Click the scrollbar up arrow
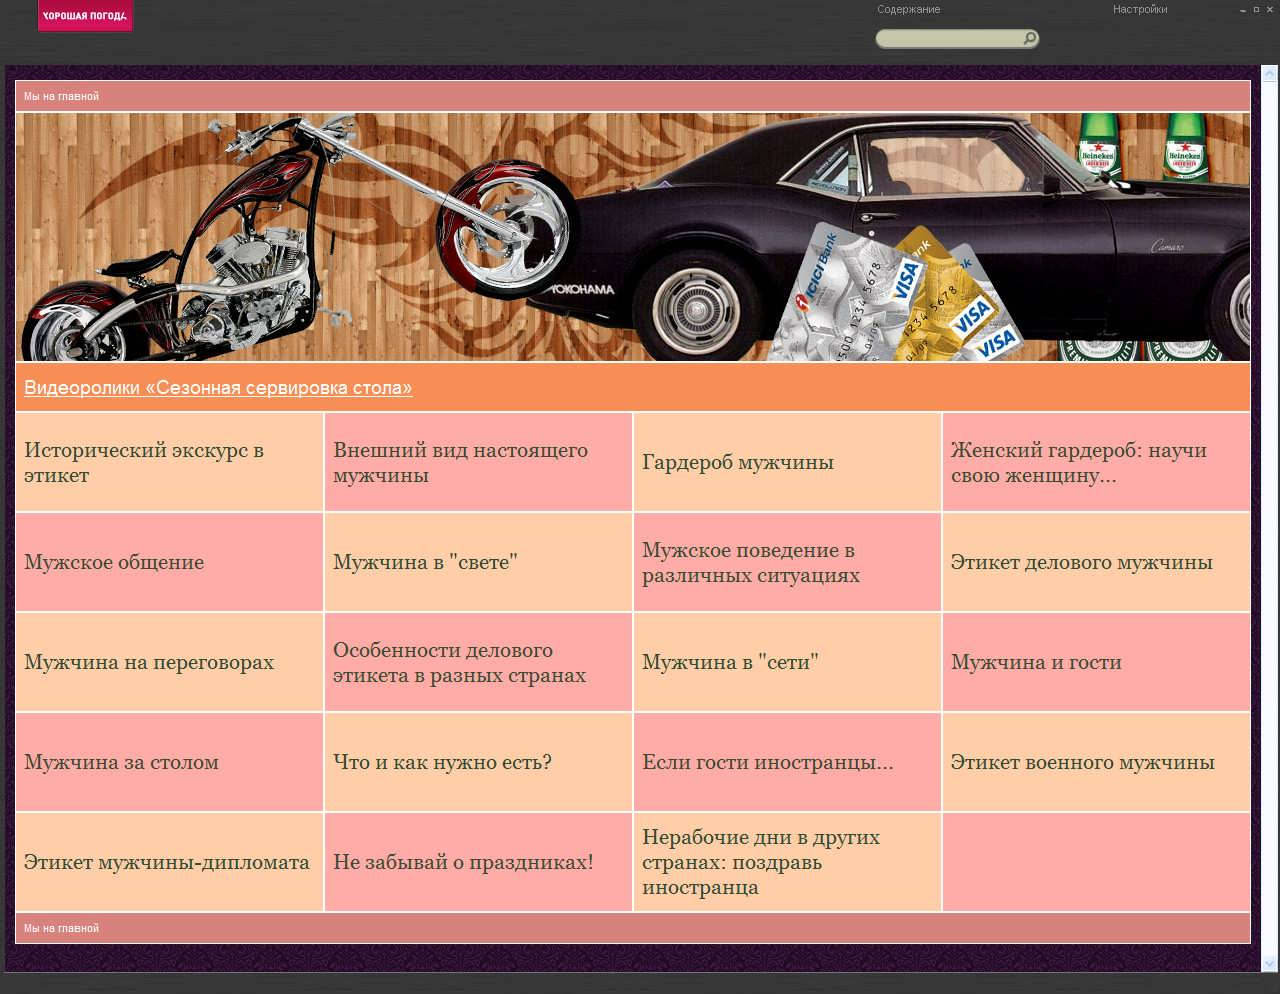The image size is (1280, 994). (x=1269, y=73)
